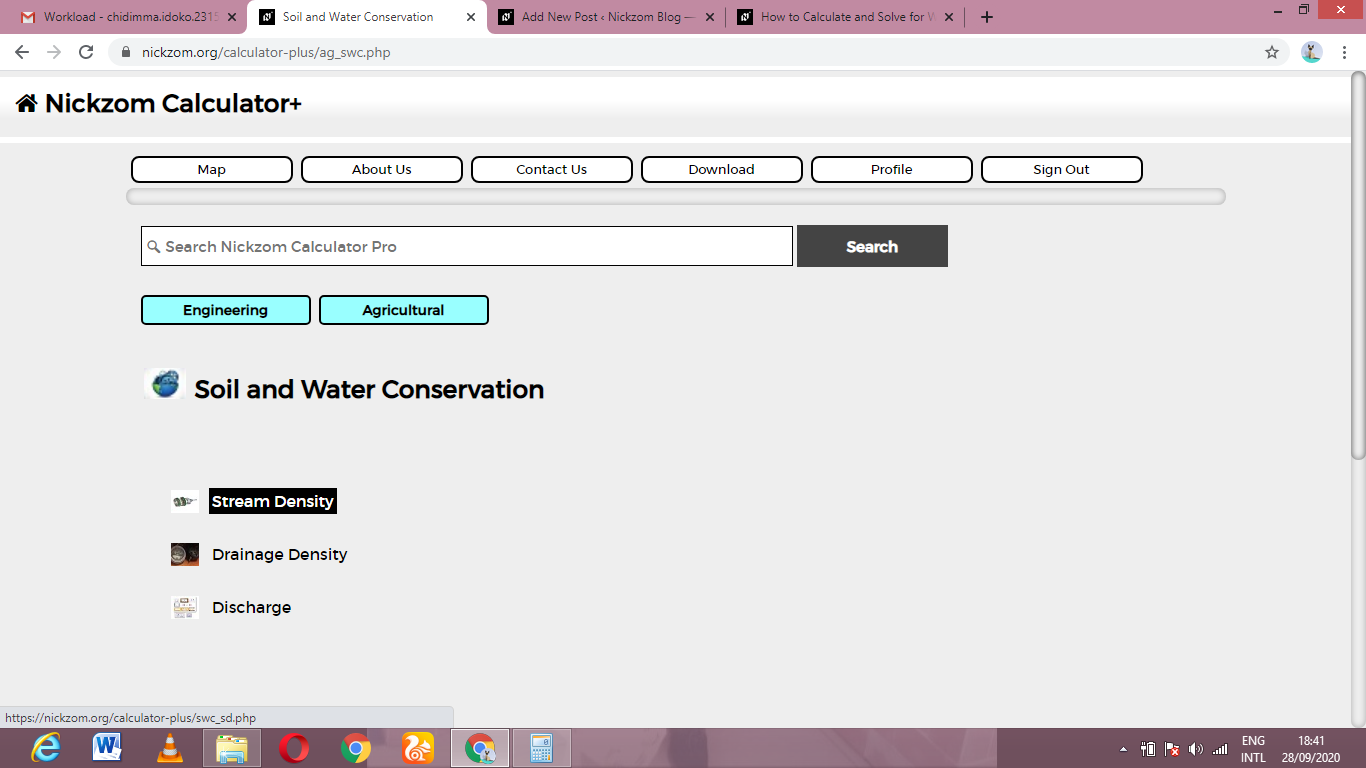The width and height of the screenshot is (1366, 768).
Task: Click the Stream Density thumbnail icon
Action: pos(184,501)
